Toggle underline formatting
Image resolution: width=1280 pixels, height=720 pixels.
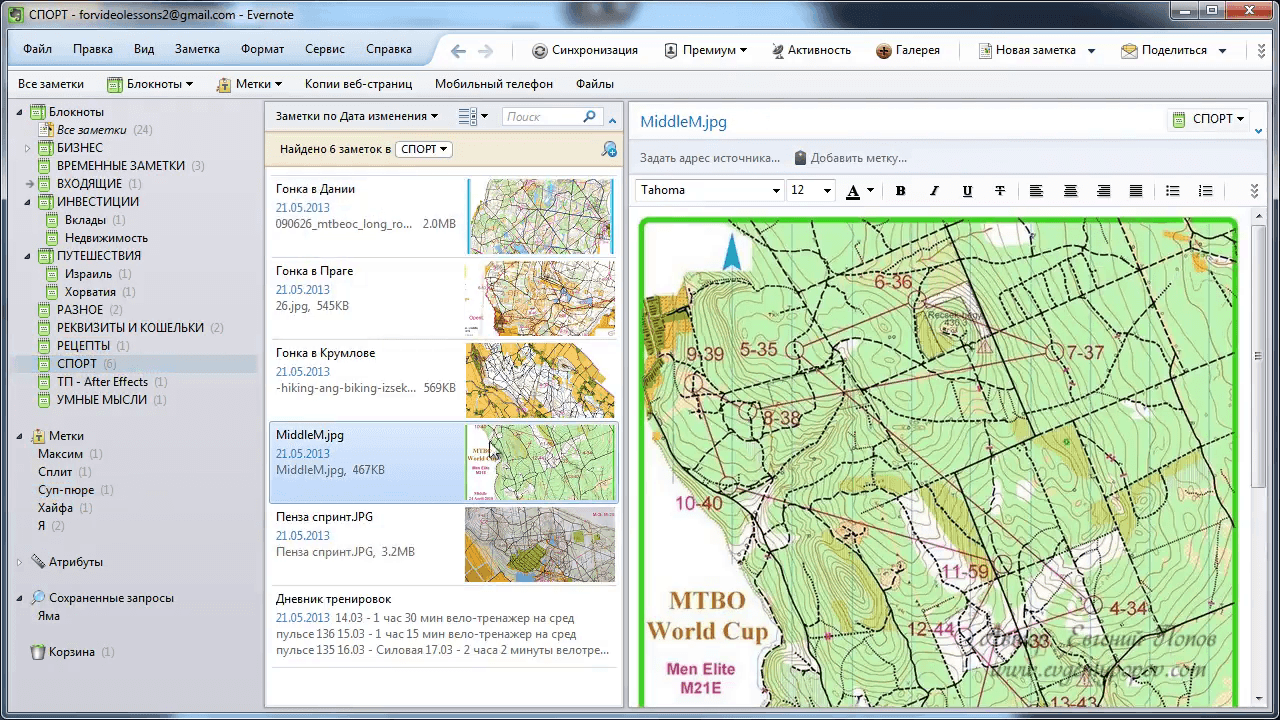tap(967, 191)
